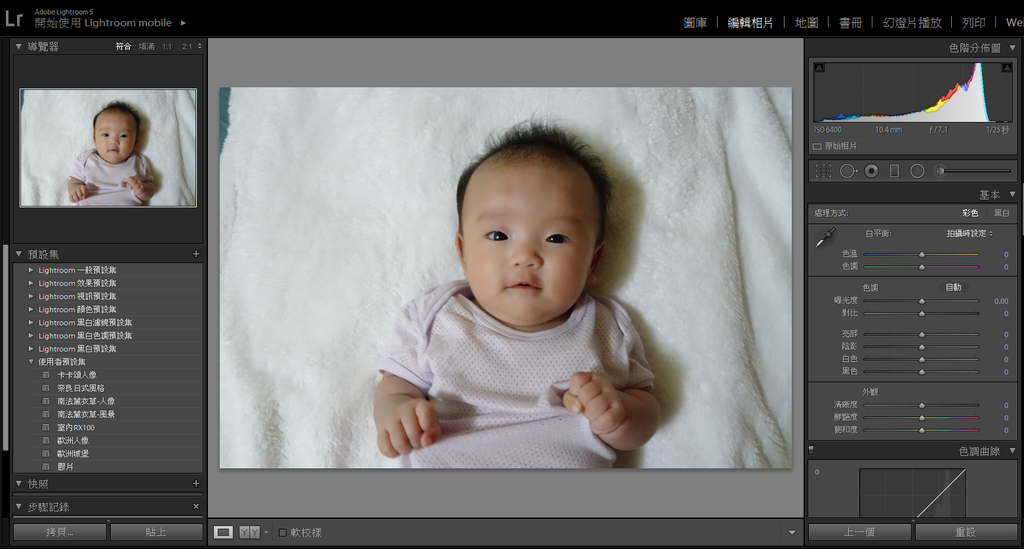
Task: Apply the 室內RX100 preset
Action: (76, 428)
